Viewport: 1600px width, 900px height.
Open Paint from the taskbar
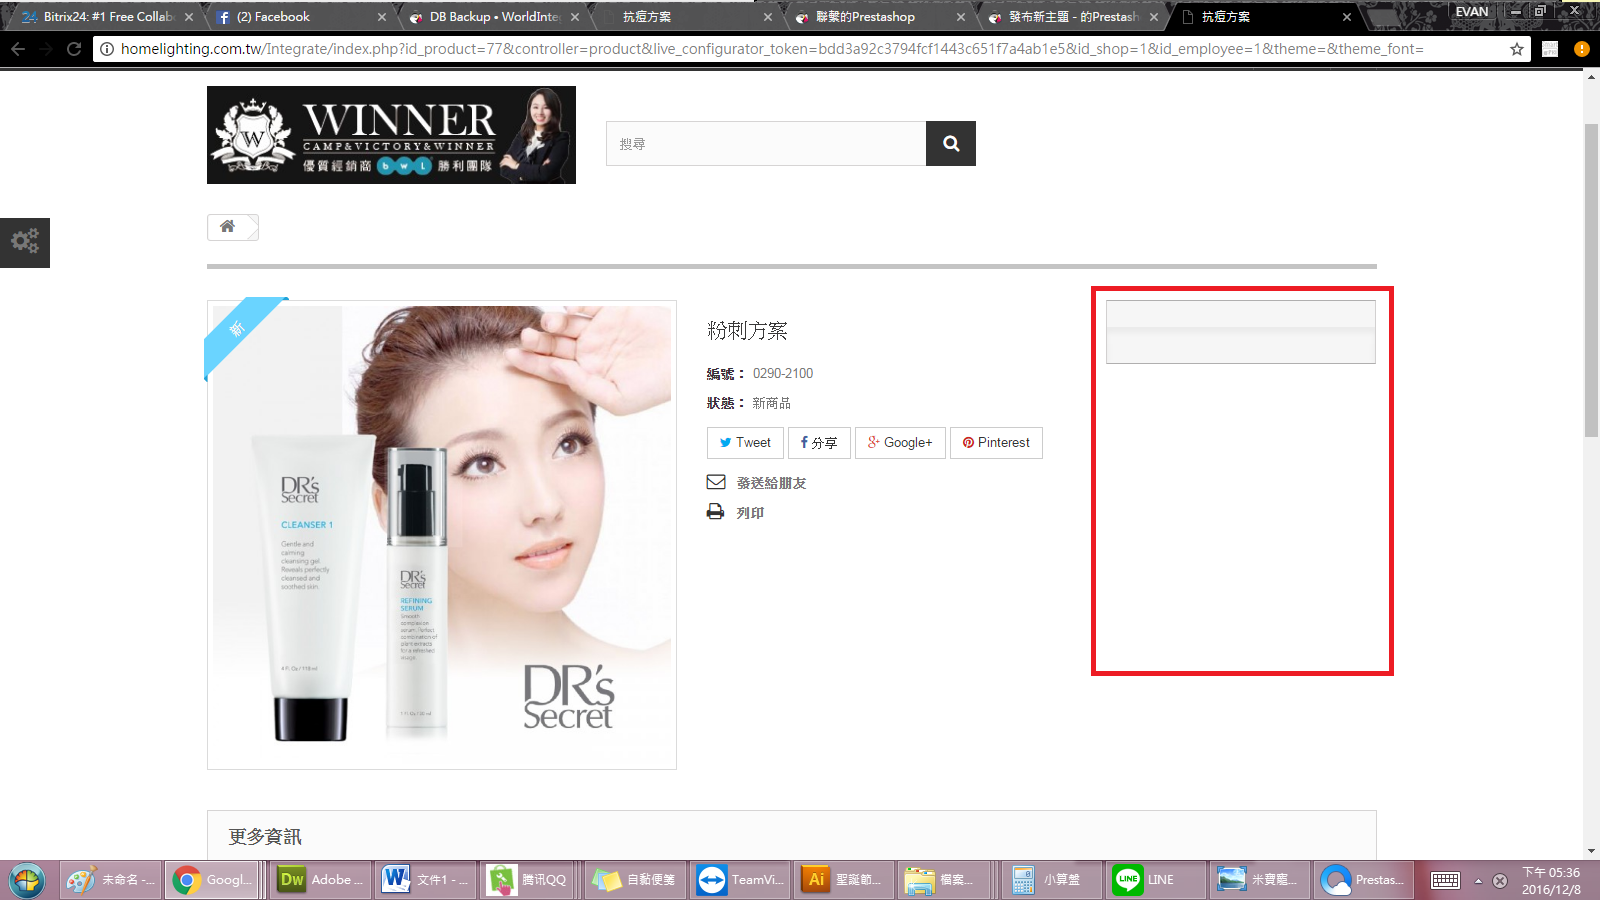pos(110,880)
